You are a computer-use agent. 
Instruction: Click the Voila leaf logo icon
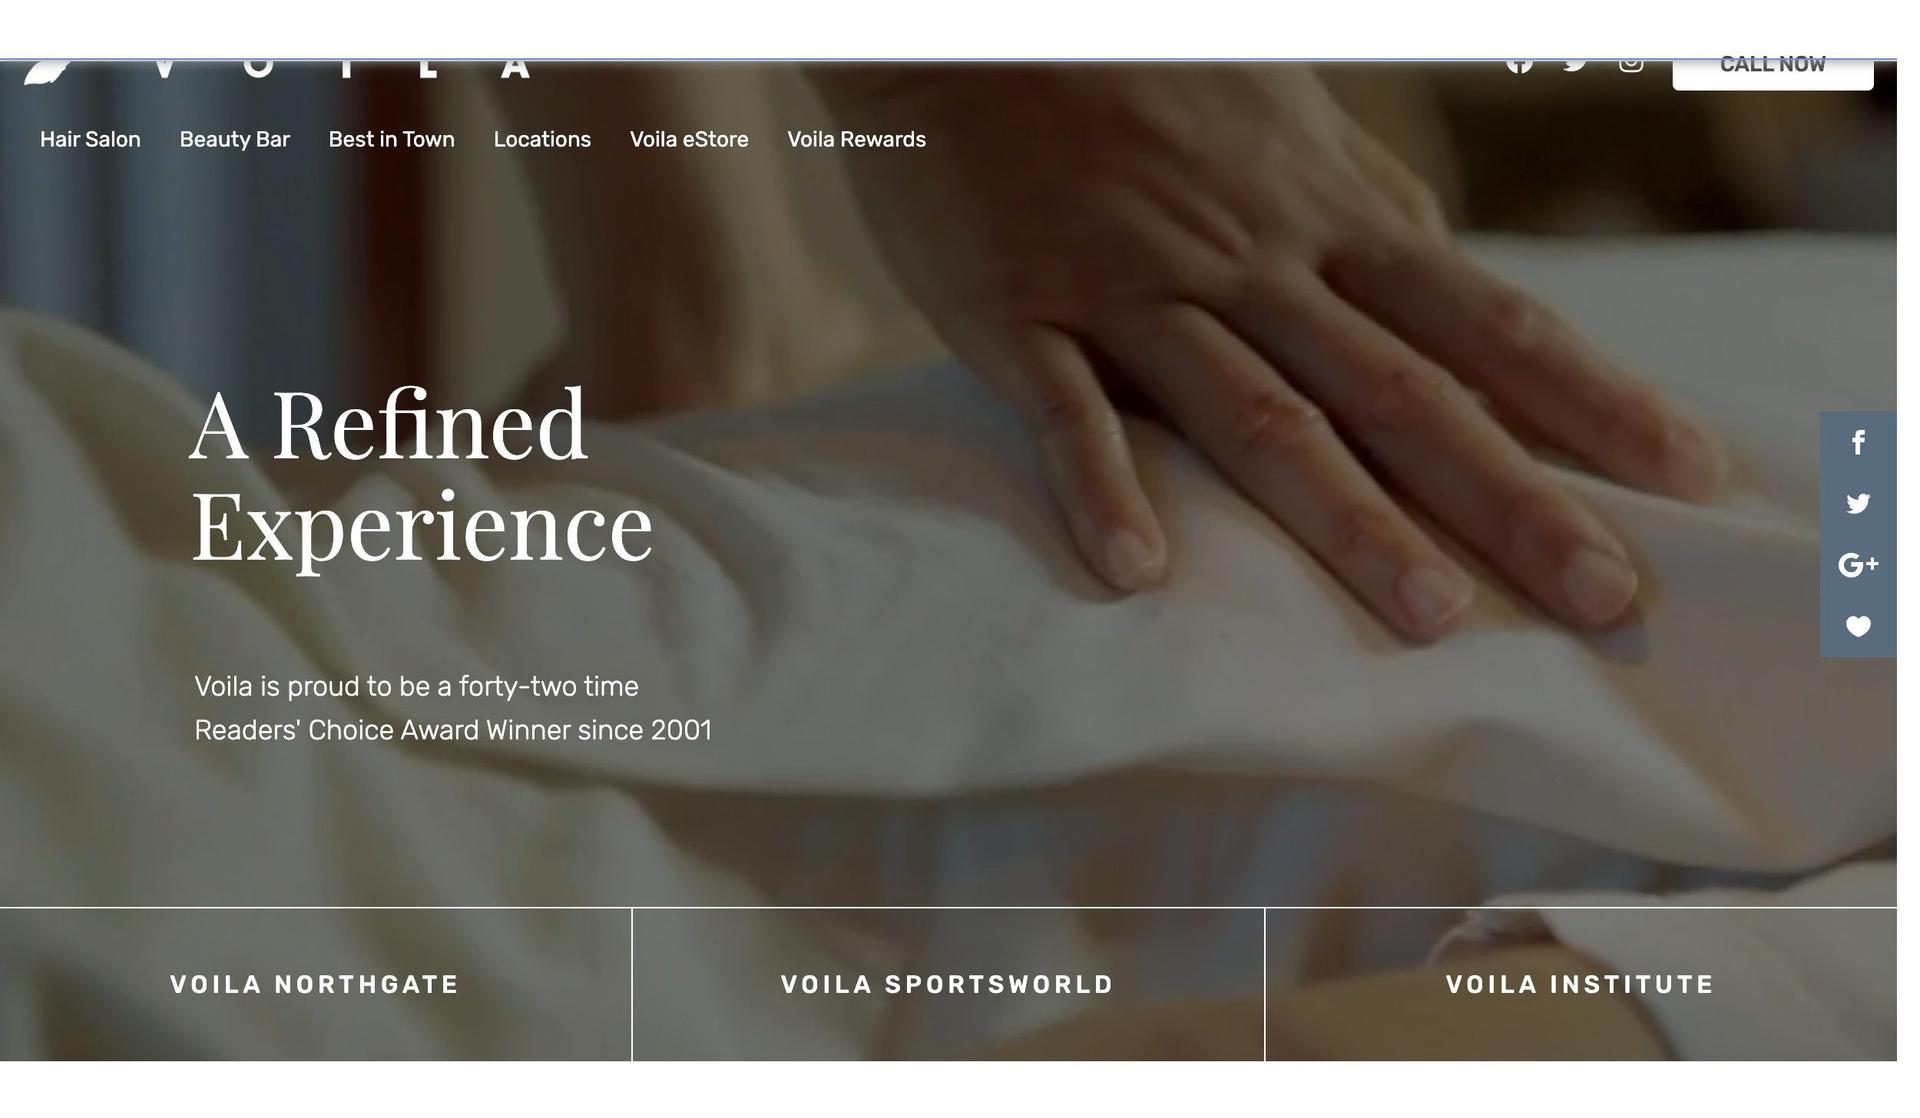tap(47, 73)
